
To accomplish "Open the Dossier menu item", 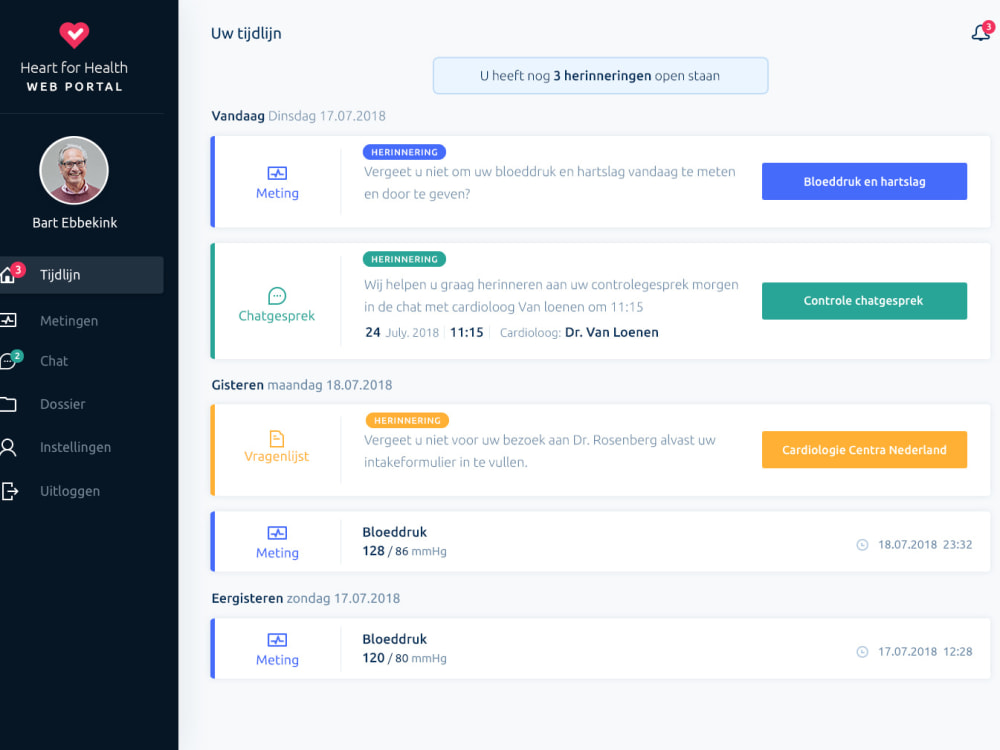I will click(62, 404).
